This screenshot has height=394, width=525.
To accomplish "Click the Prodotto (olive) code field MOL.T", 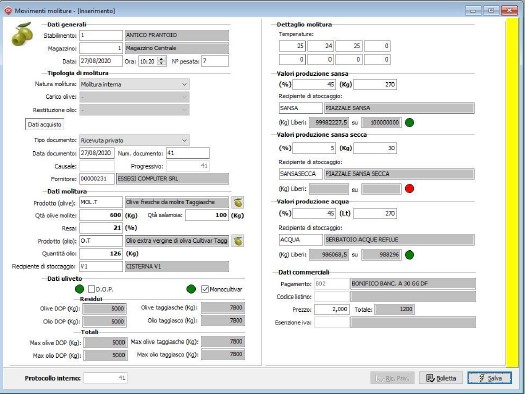I will [101, 202].
